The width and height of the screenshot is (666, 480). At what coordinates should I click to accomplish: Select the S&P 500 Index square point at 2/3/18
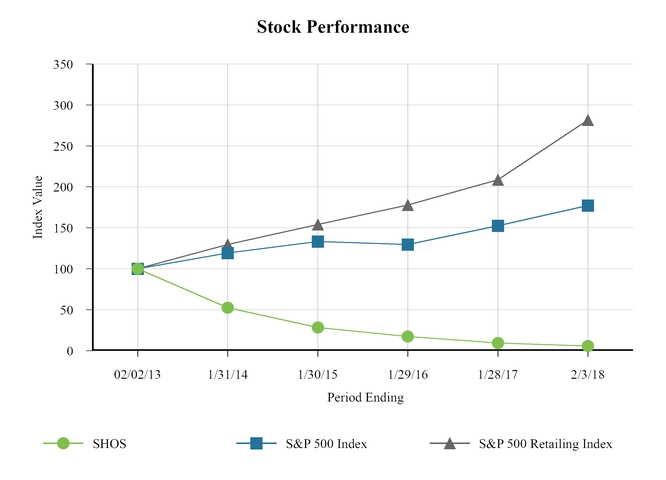[588, 206]
